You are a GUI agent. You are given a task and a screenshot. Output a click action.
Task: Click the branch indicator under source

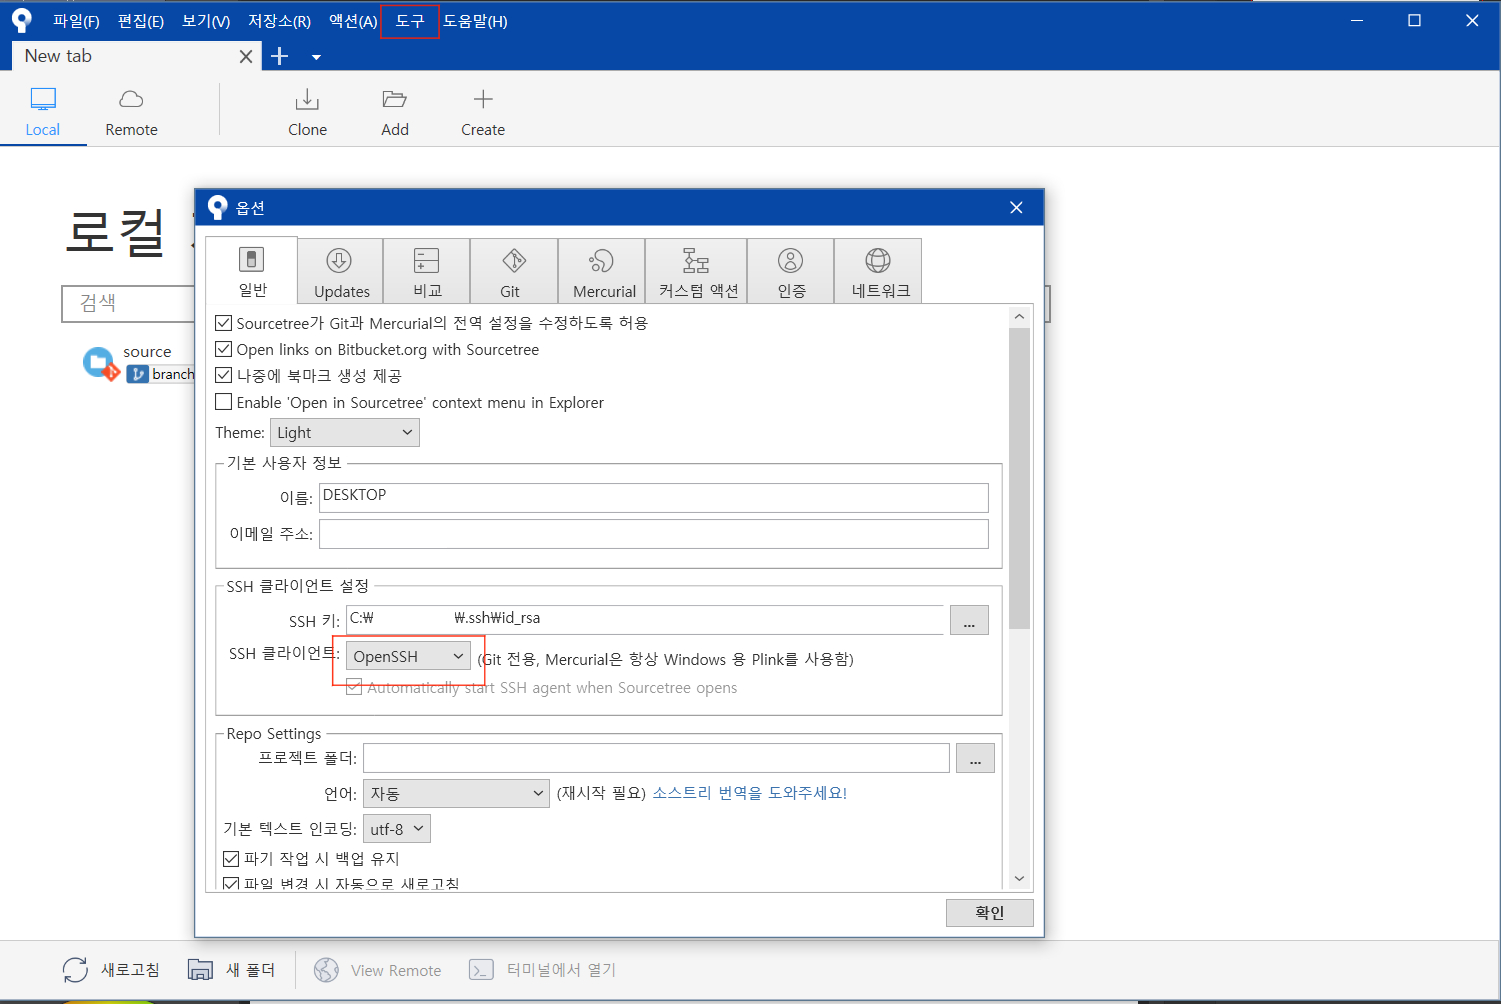click(x=161, y=374)
